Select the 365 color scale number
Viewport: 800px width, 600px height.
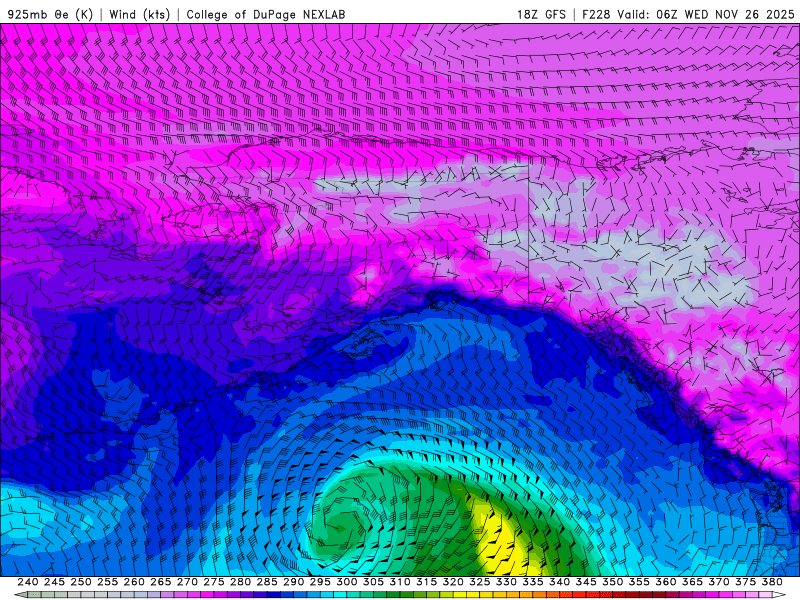[x=692, y=582]
